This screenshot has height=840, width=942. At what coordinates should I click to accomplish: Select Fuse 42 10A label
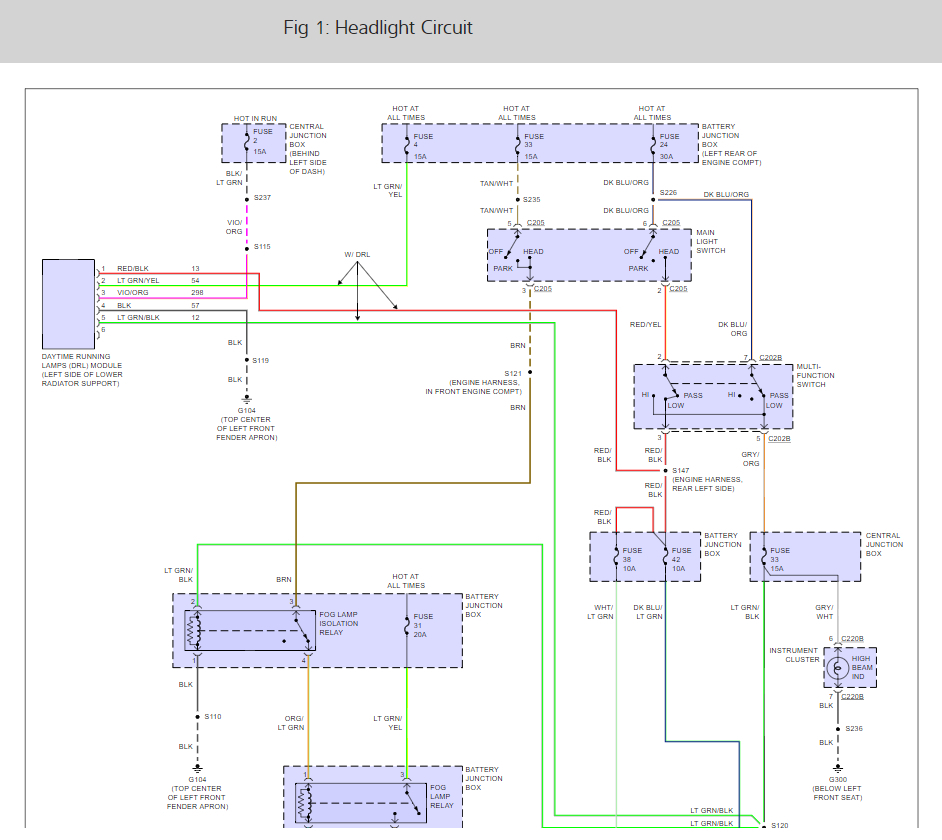point(681,559)
